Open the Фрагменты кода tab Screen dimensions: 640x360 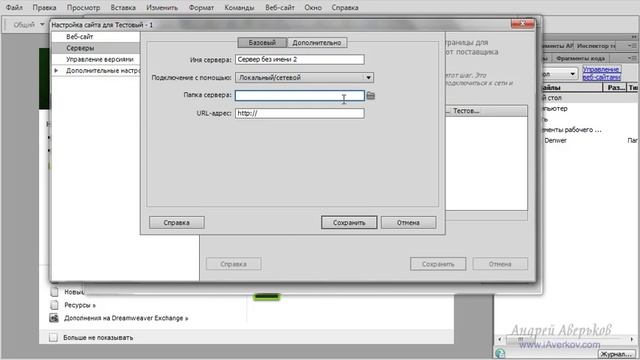[580, 59]
